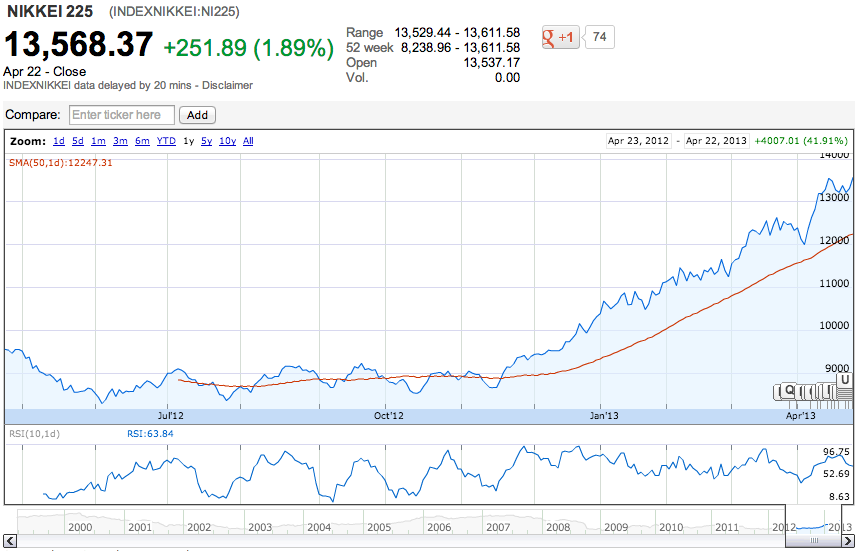Viewport: 859px width, 551px height.
Task: Set chart zoom to 3m
Action: pos(120,141)
